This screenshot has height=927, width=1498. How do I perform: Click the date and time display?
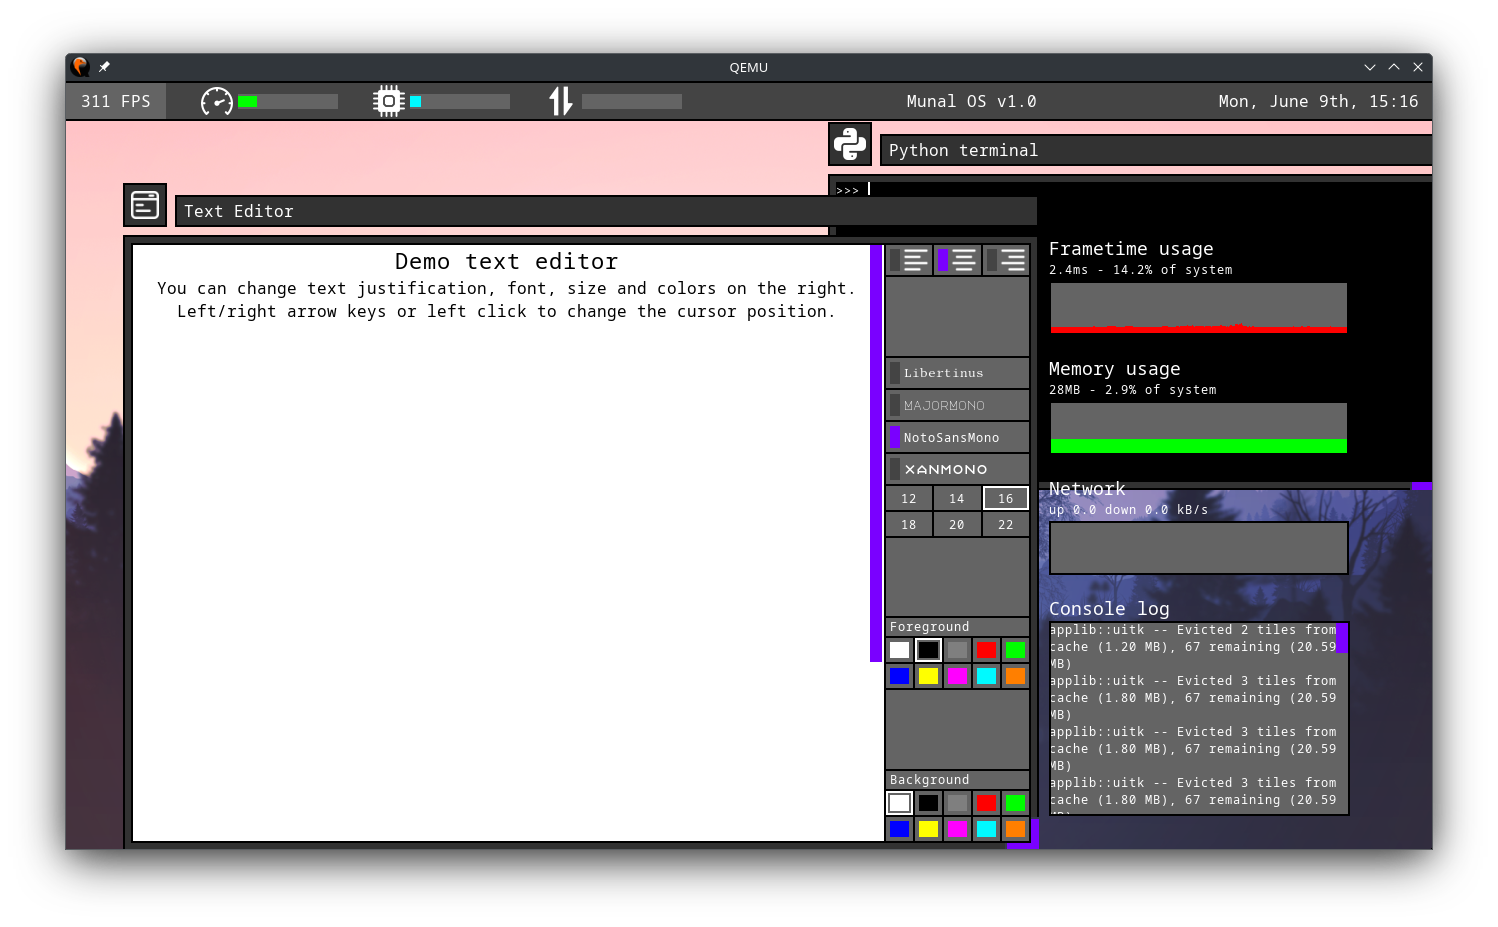pos(1318,101)
